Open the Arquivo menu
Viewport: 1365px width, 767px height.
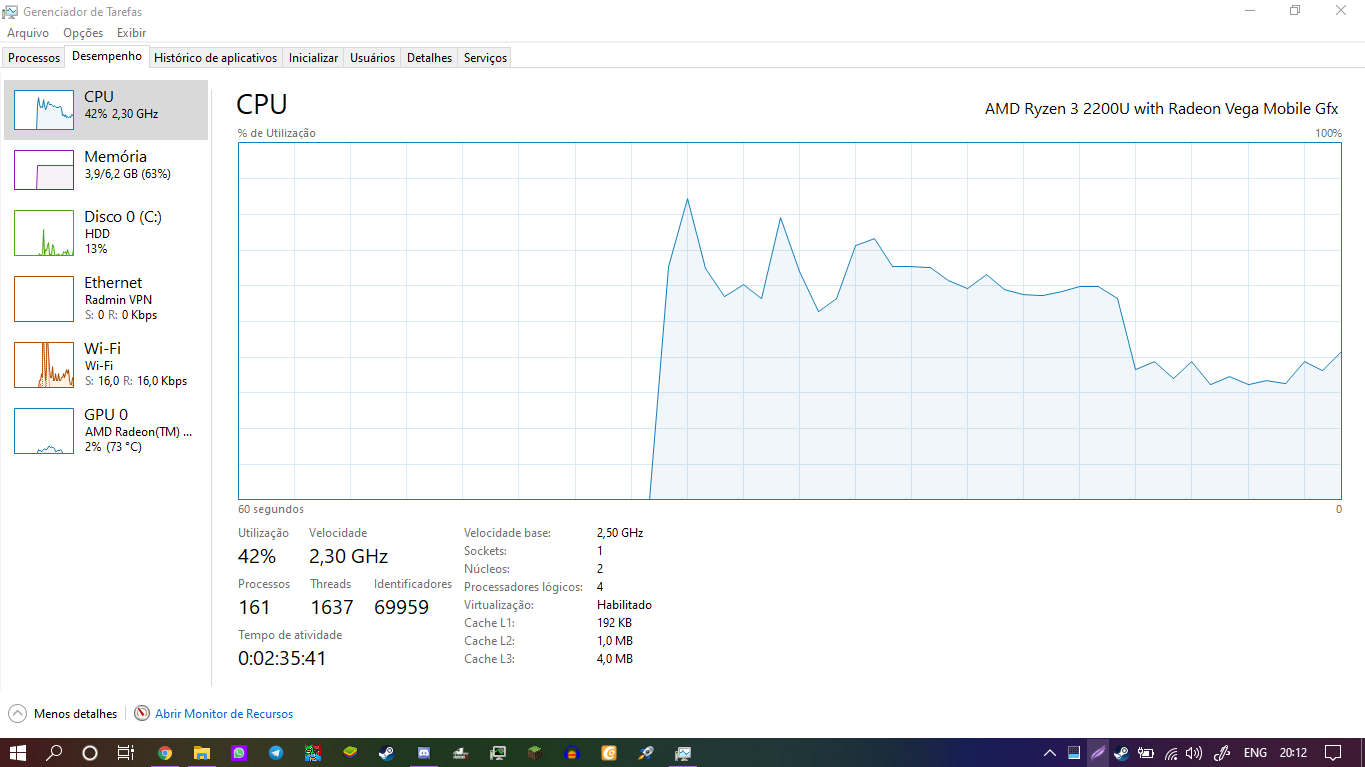[x=28, y=33]
